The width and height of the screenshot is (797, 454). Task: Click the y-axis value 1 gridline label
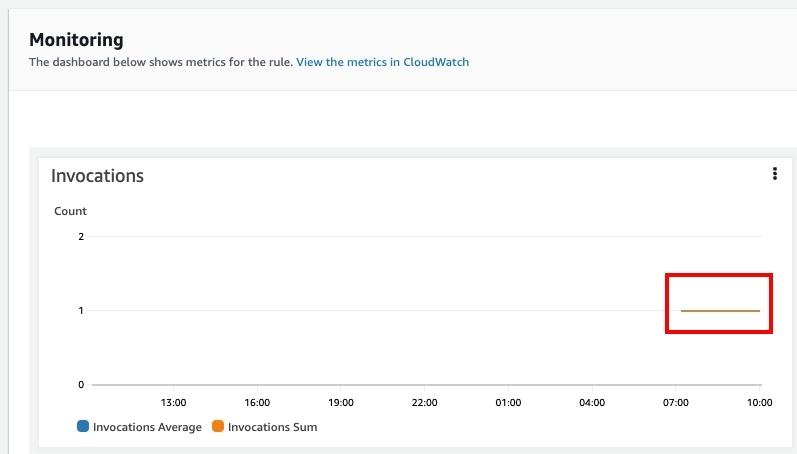pos(81,311)
